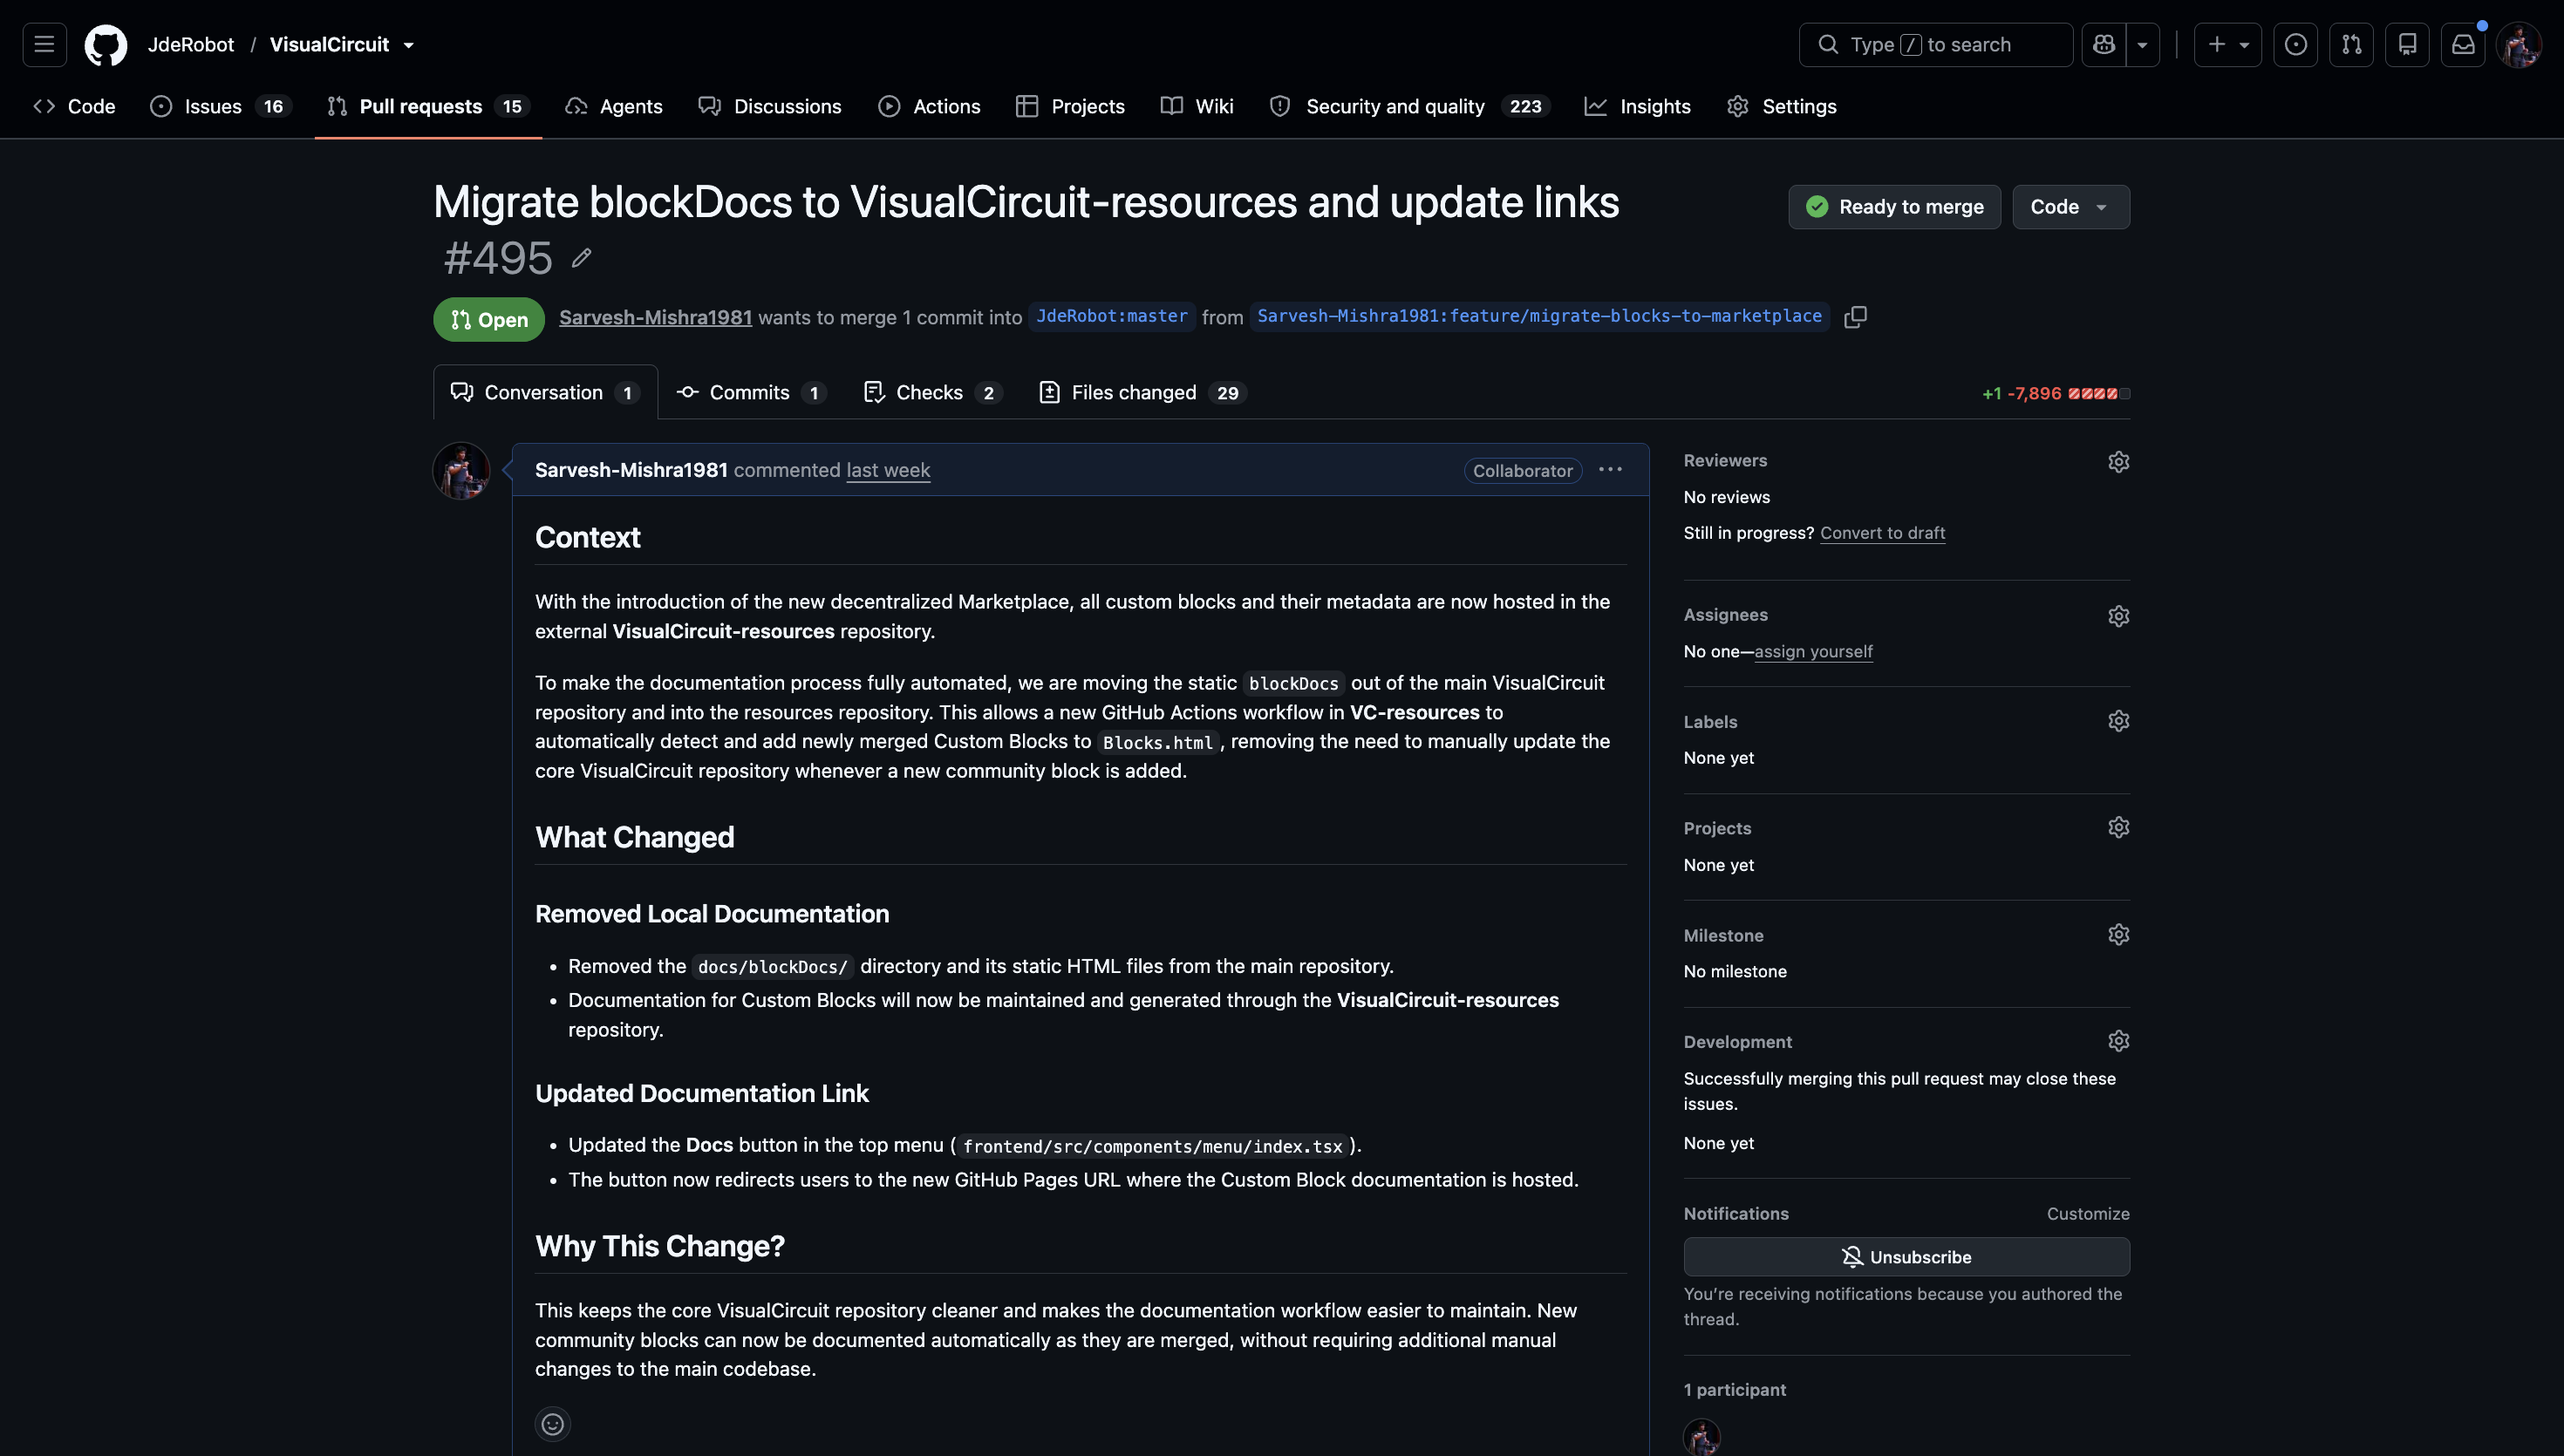Viewport: 2564px width, 1456px height.
Task: Expand the VisualCircuit repository dropdown arrow
Action: 408,45
